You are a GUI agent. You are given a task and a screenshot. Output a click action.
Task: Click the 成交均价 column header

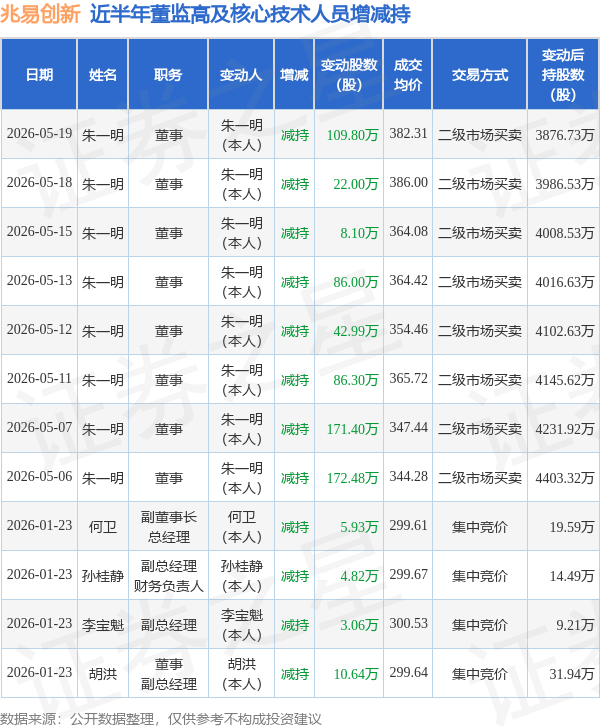(x=408, y=75)
